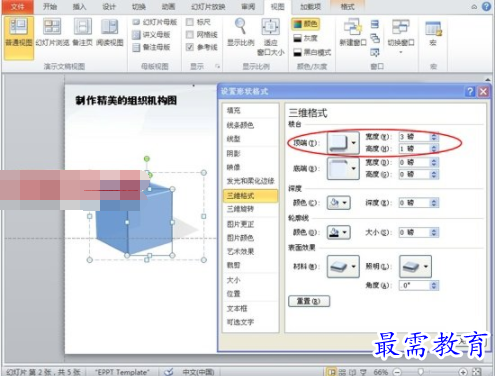
Task: Click Normal view icon in status bar
Action: (331, 372)
